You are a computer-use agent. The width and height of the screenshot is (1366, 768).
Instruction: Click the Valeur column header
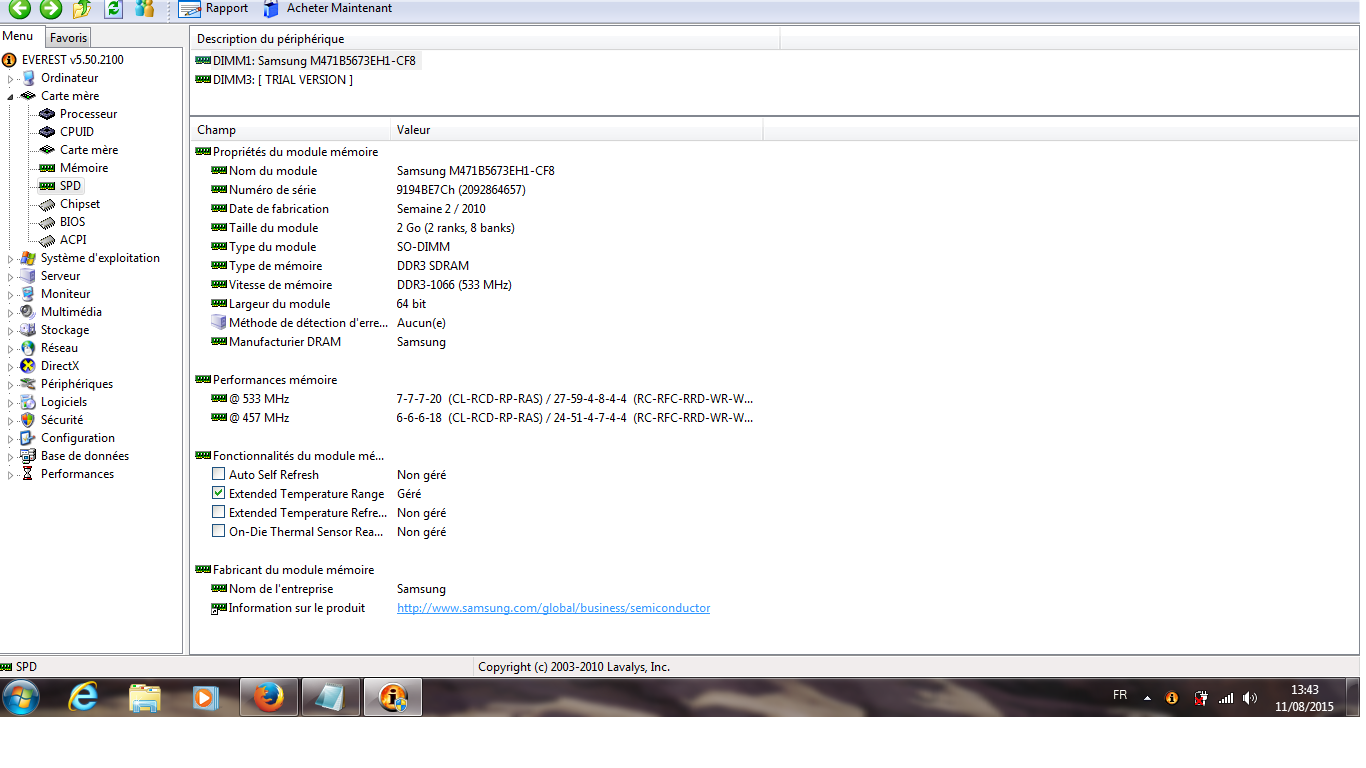576,130
